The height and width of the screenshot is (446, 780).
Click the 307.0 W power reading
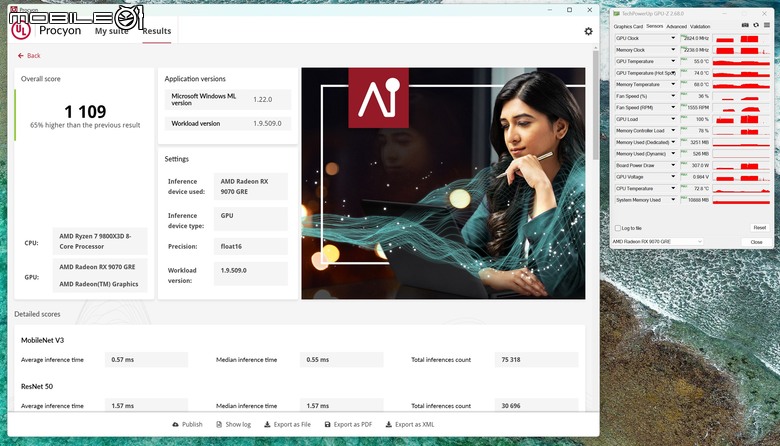[x=700, y=165]
